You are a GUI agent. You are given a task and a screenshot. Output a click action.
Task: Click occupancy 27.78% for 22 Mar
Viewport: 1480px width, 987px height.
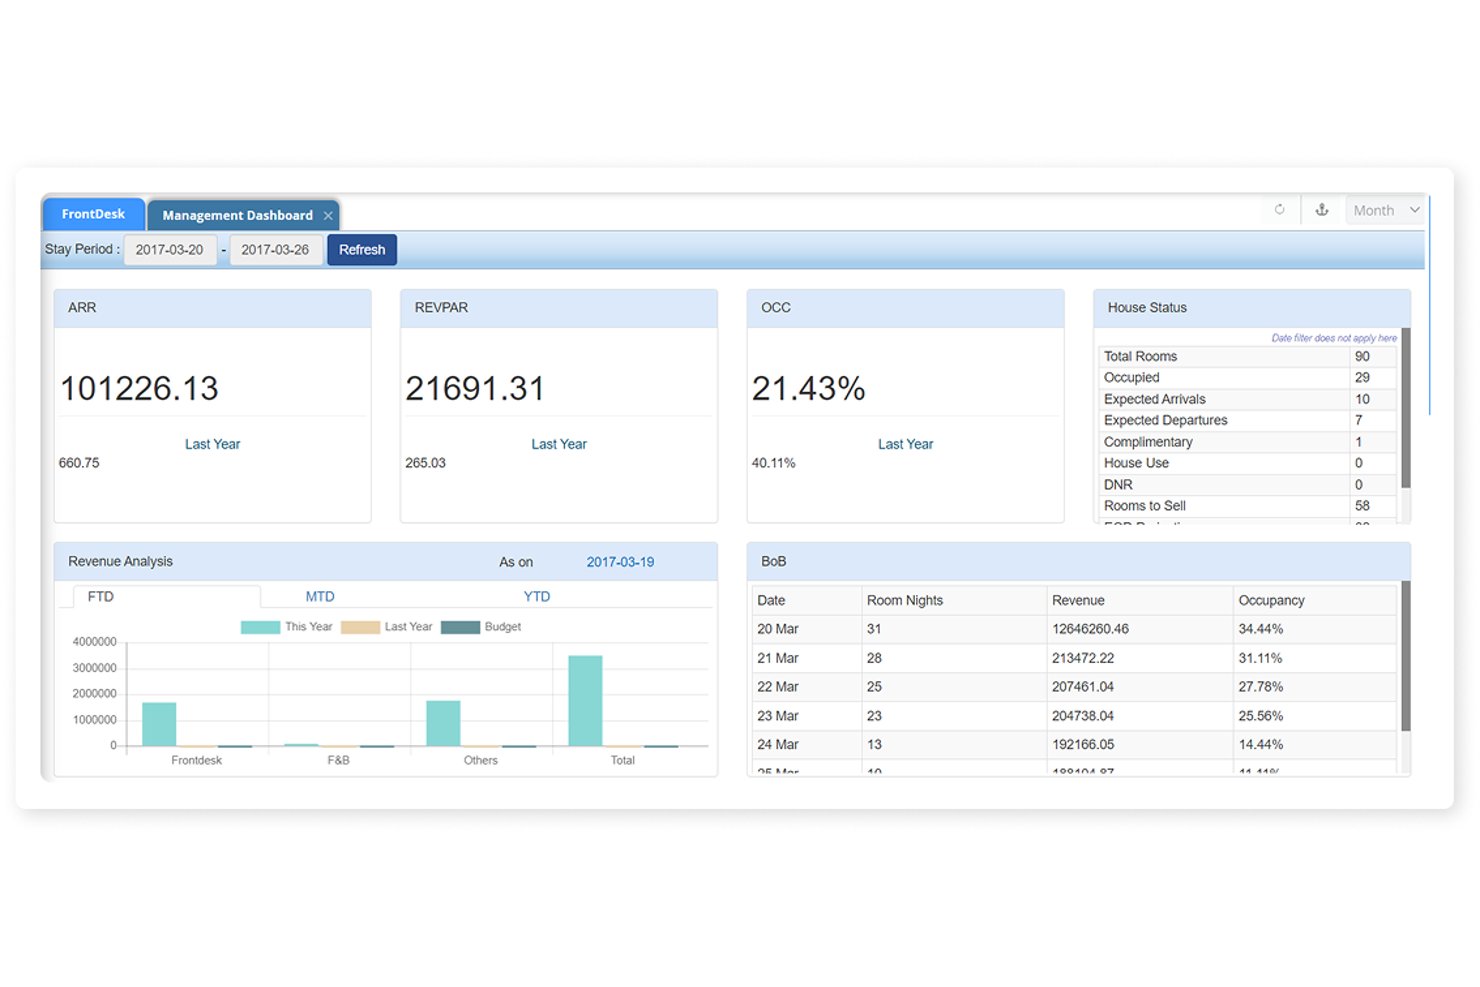point(1260,687)
